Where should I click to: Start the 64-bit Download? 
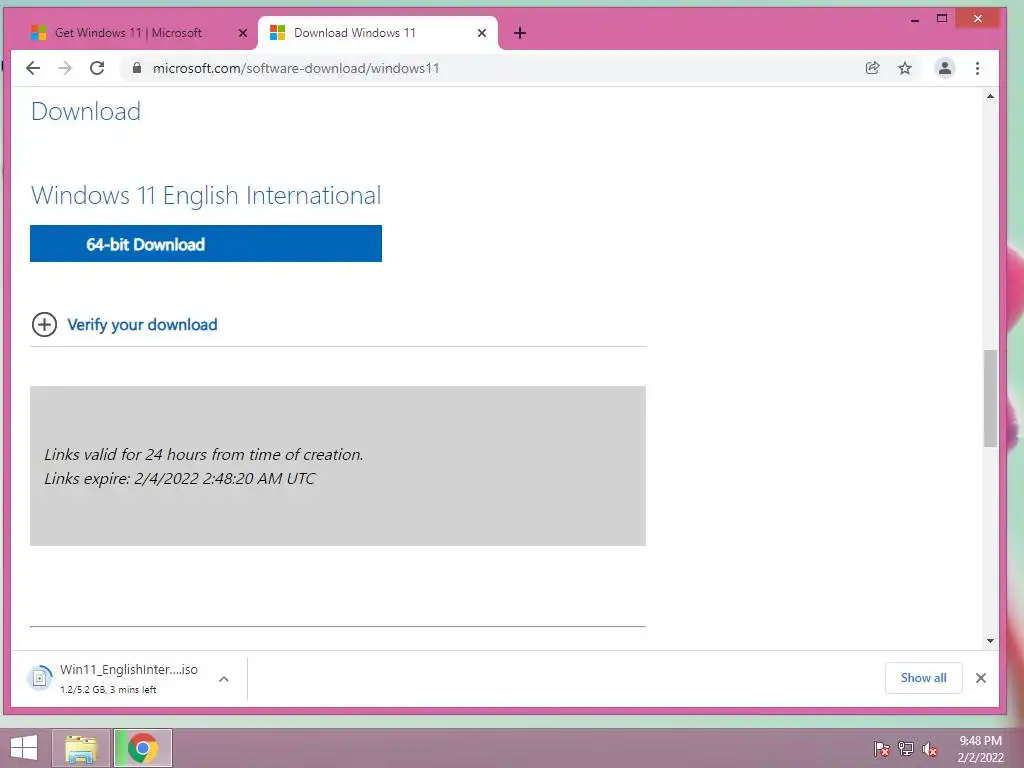click(x=206, y=244)
